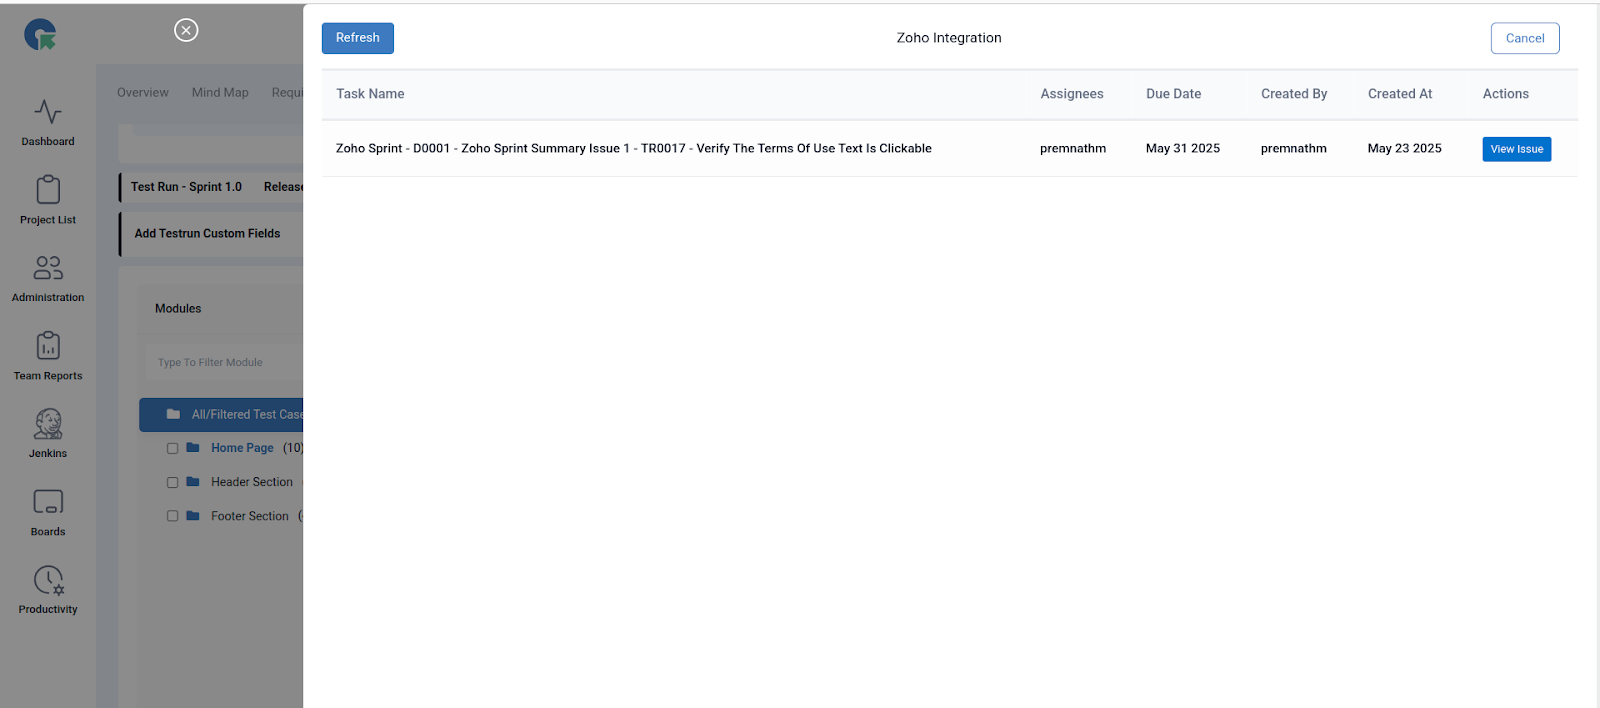Open Team Reports icon
The image size is (1600, 708).
[x=48, y=345]
